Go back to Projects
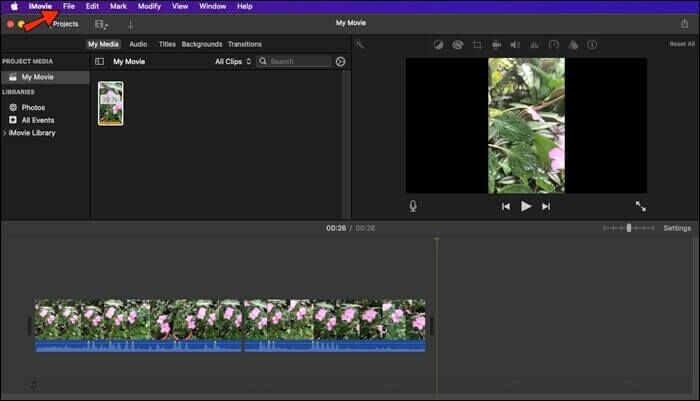Image resolution: width=700 pixels, height=401 pixels. pos(65,24)
